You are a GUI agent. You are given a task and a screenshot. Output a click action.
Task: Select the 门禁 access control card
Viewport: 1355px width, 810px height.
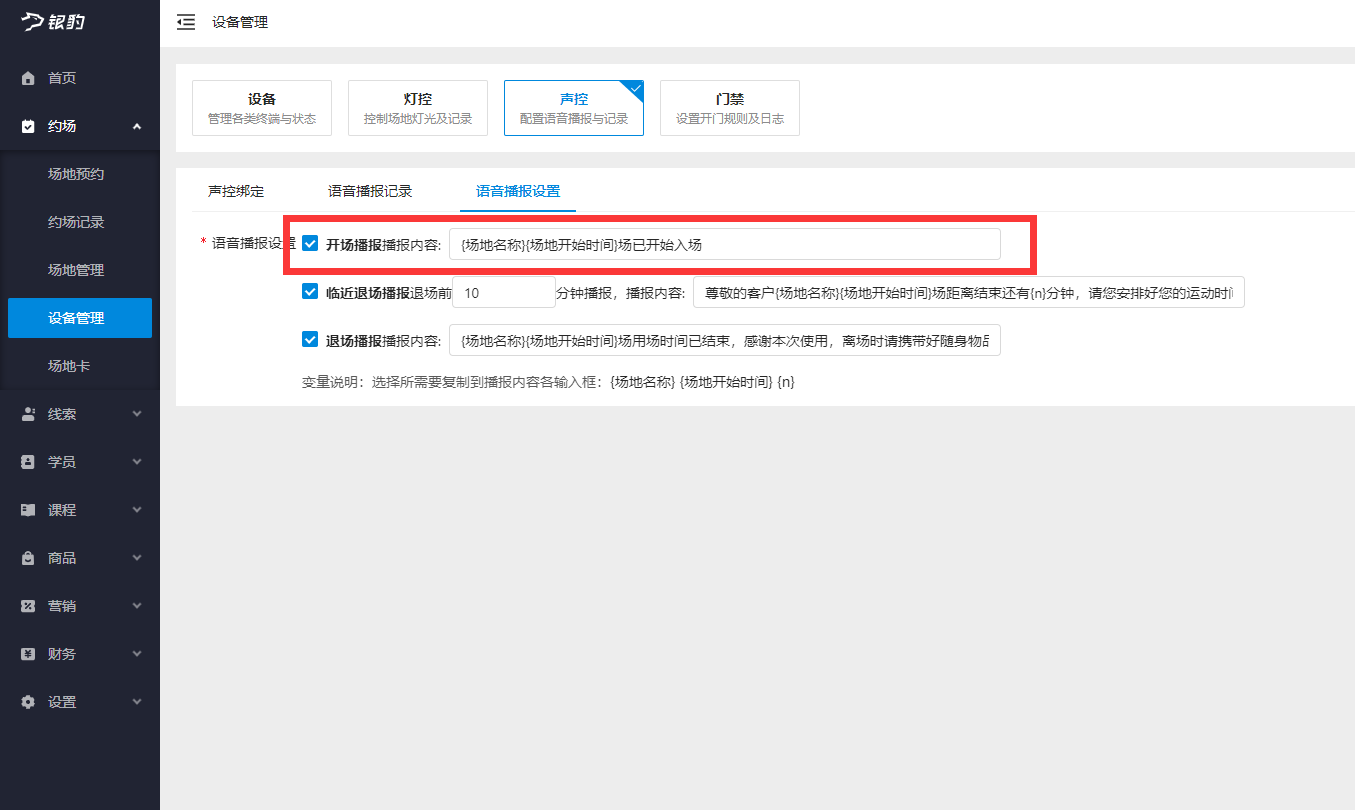point(729,107)
